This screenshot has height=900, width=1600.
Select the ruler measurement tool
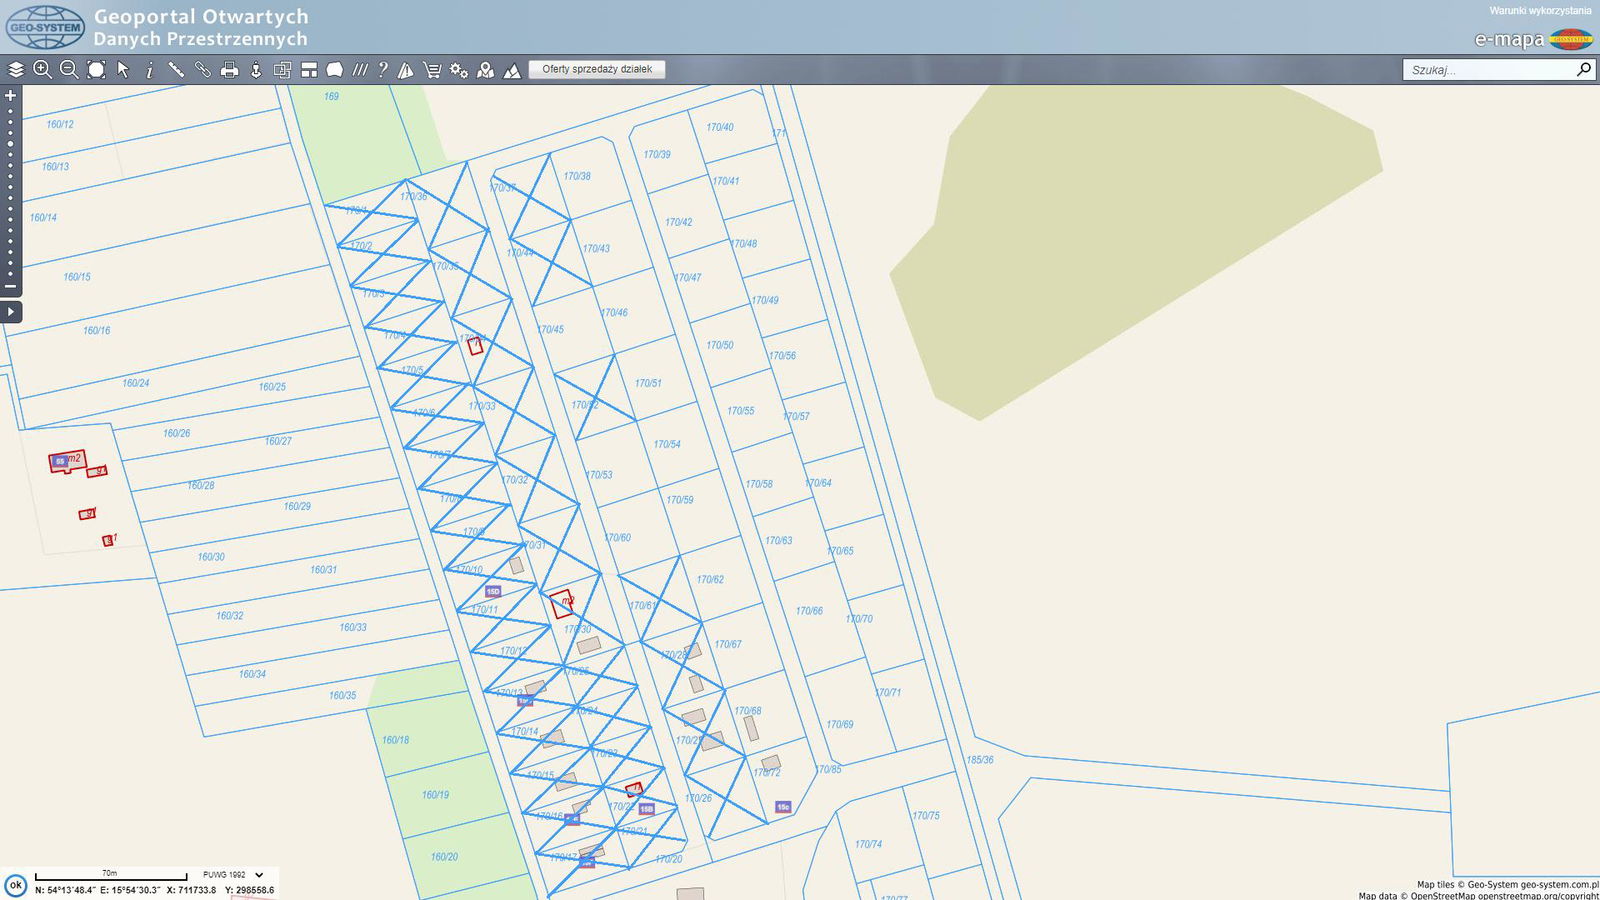click(176, 70)
